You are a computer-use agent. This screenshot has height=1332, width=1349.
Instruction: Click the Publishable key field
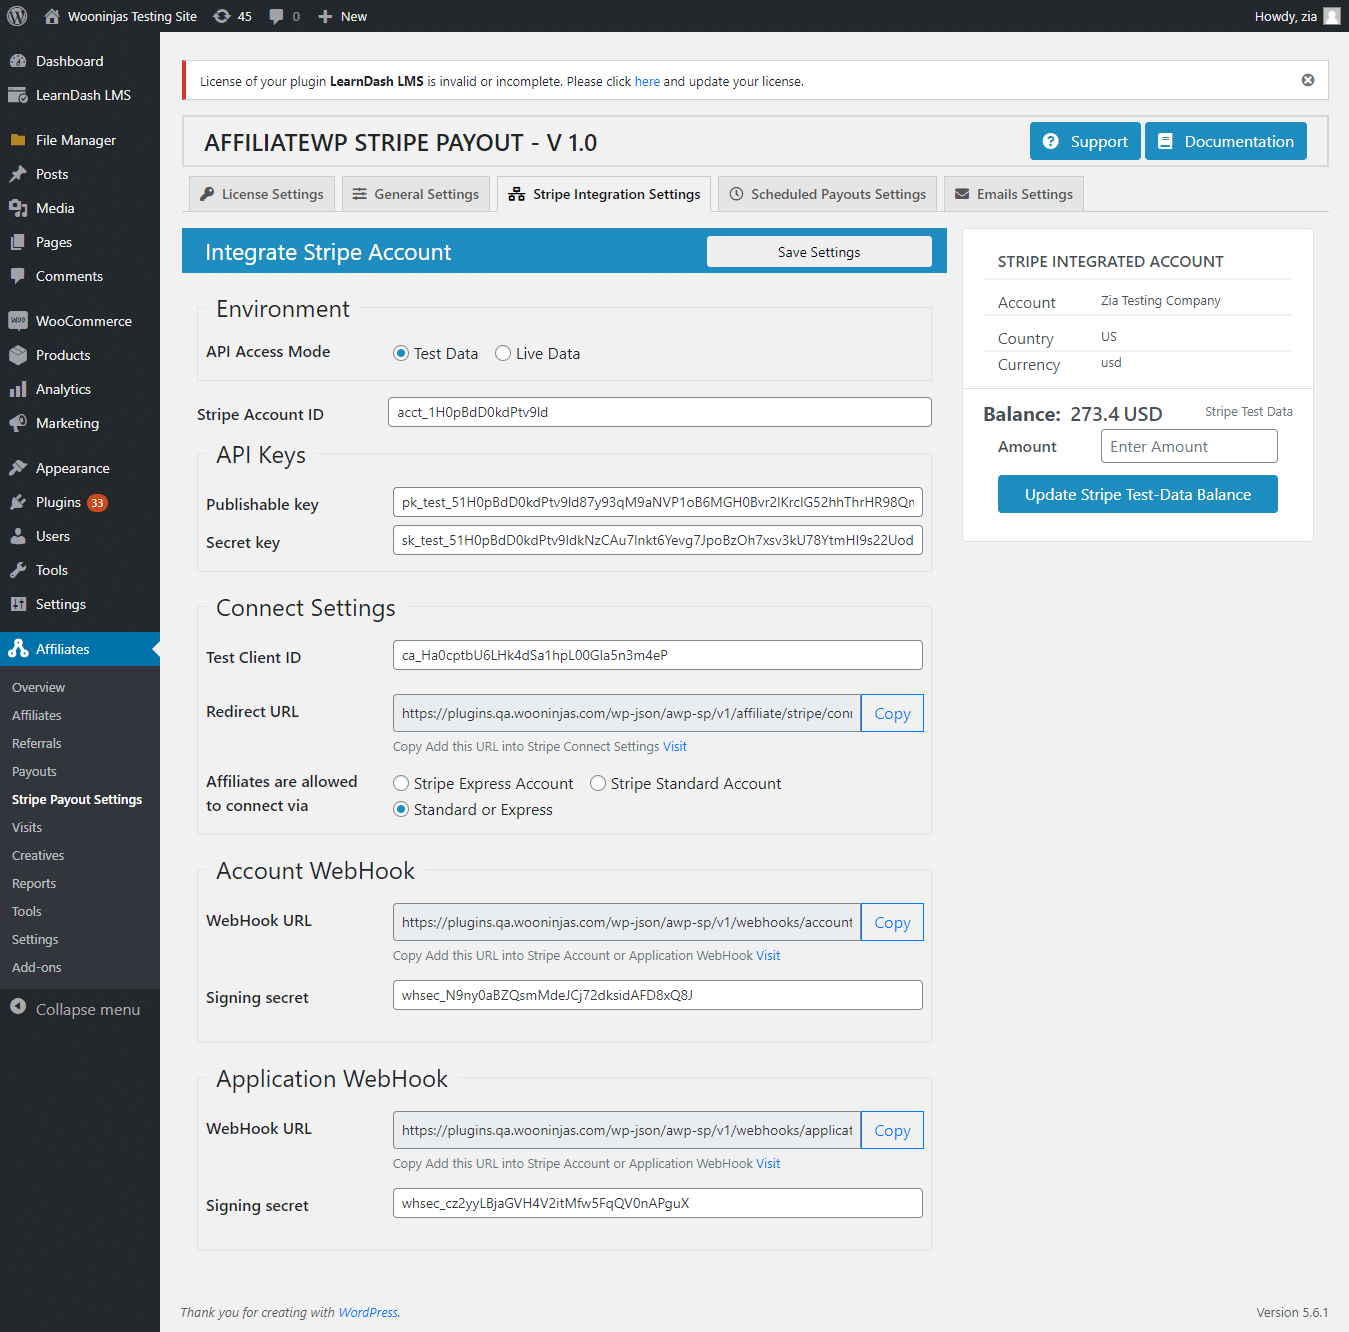(x=658, y=502)
